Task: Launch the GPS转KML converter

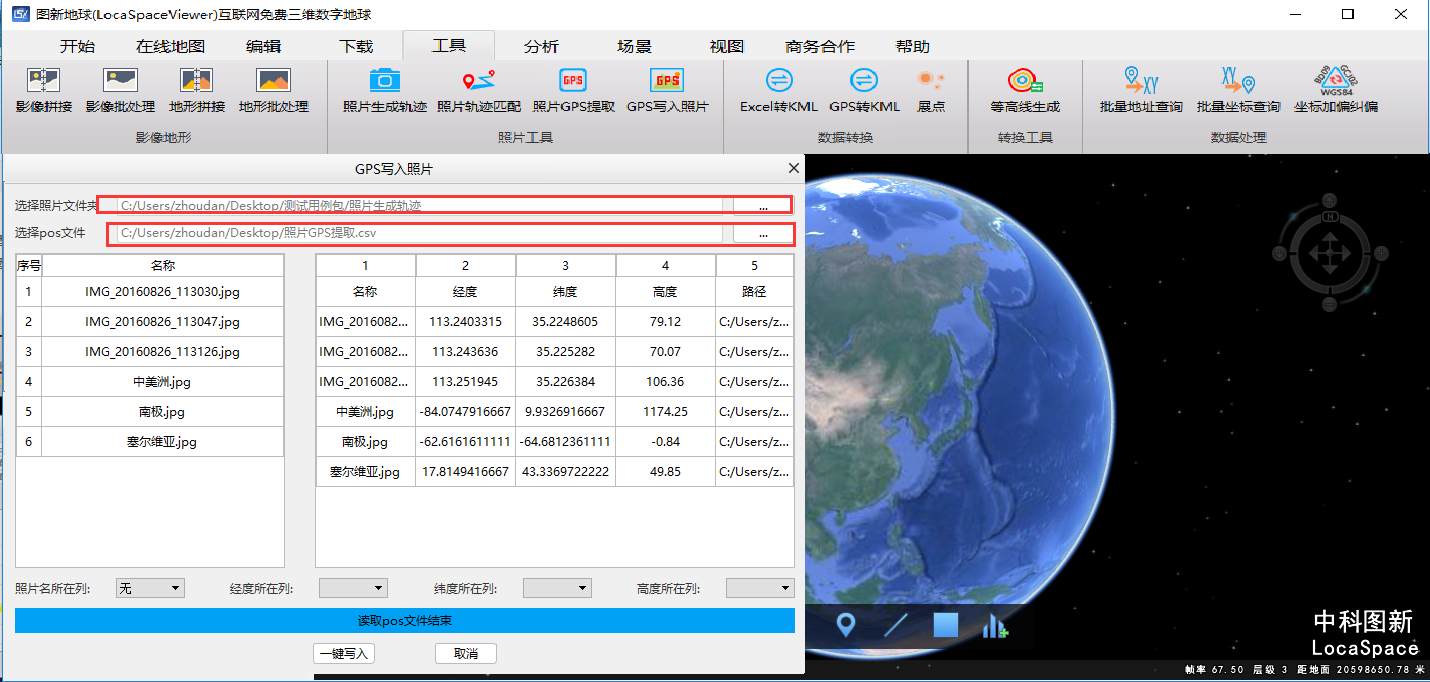Action: (864, 90)
